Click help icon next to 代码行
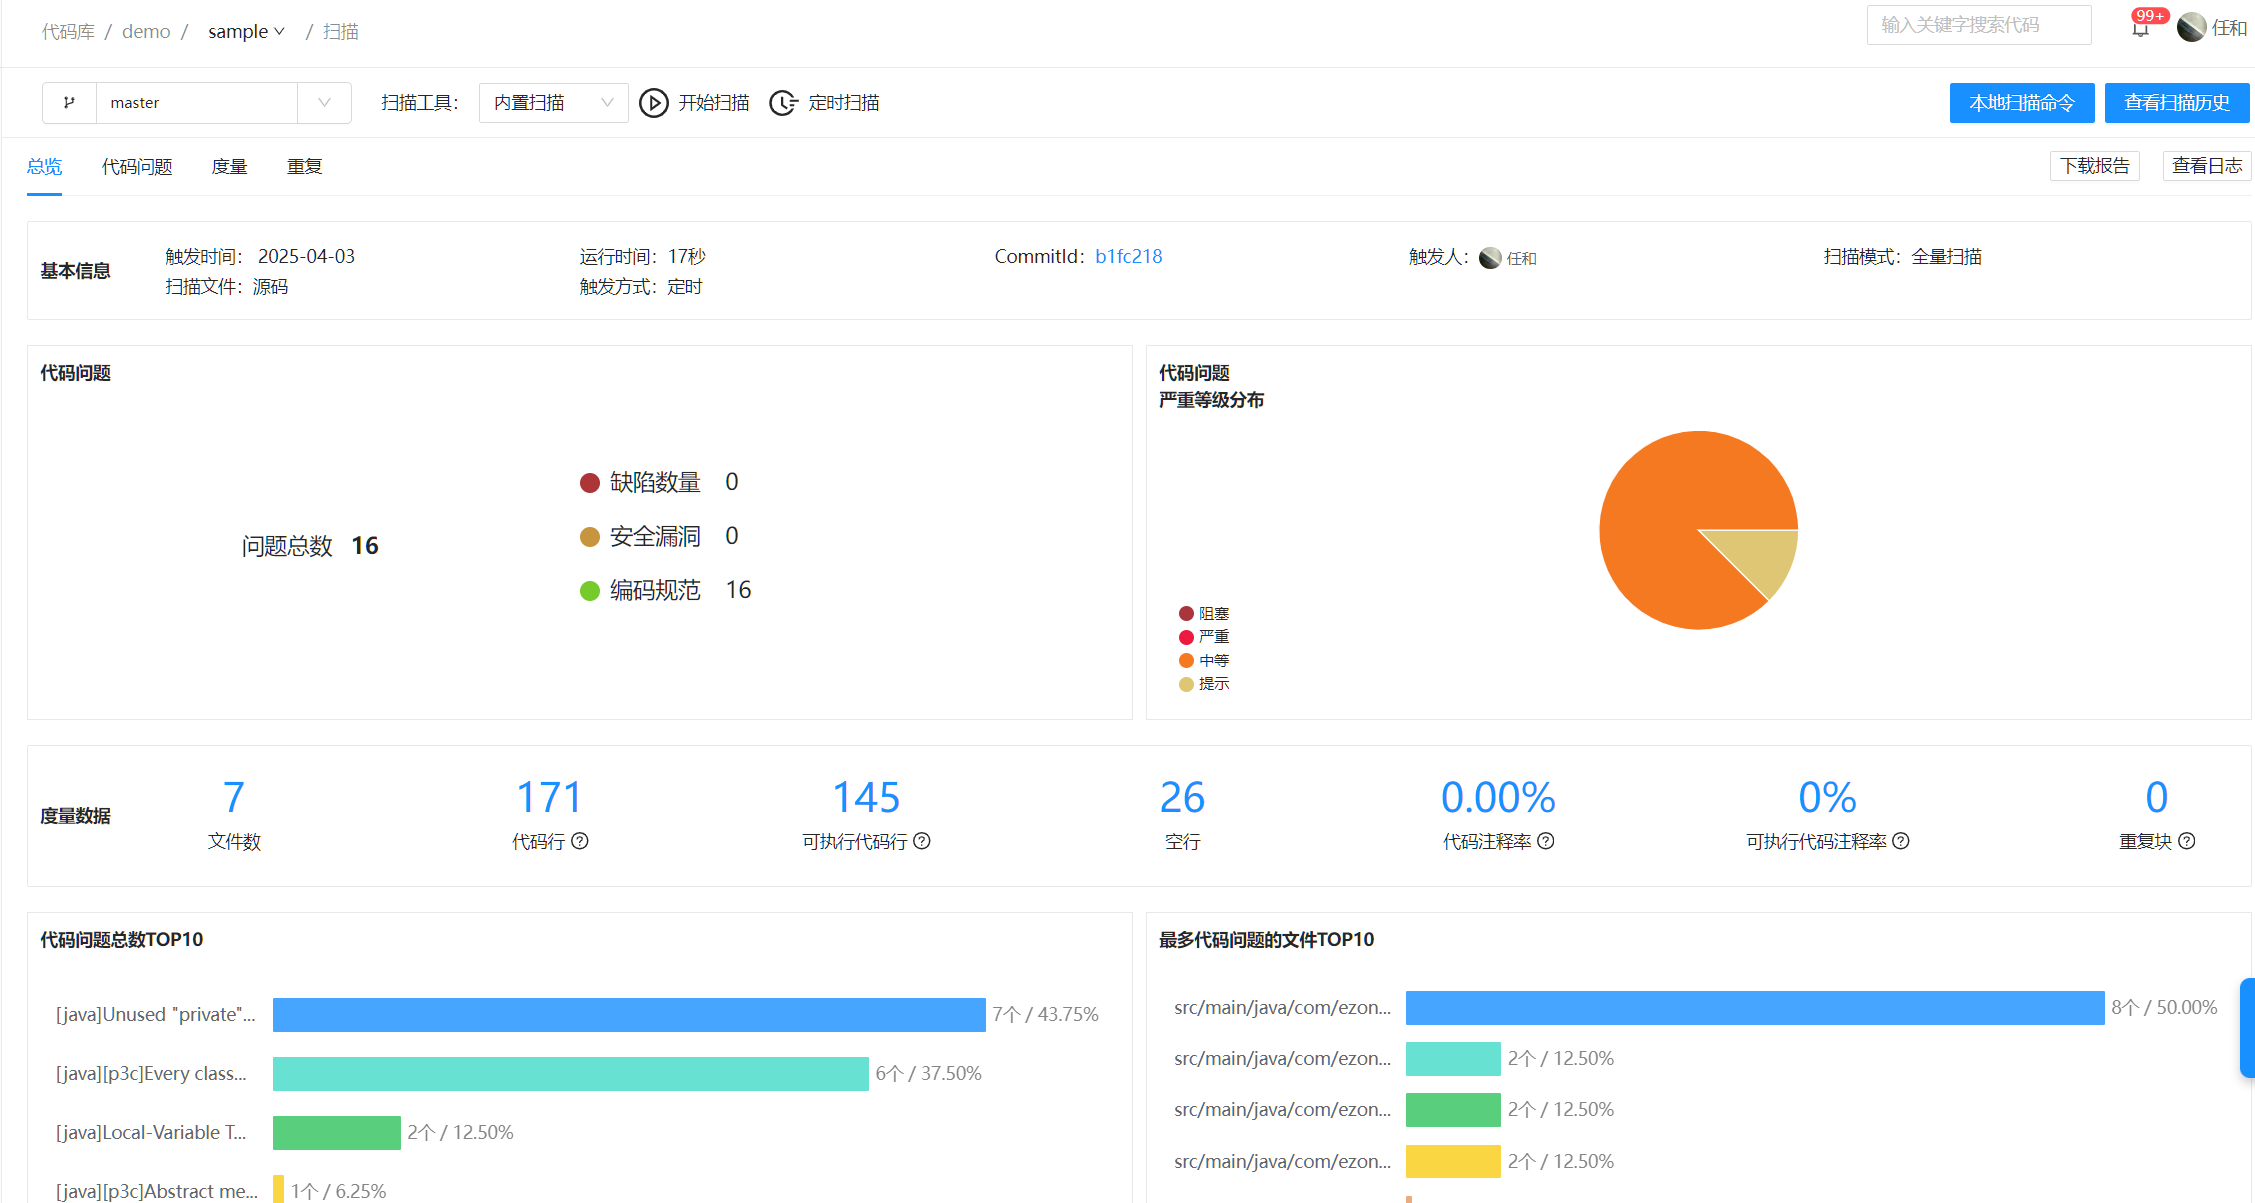Viewport: 2255px width, 1203px height. pyautogui.click(x=580, y=841)
